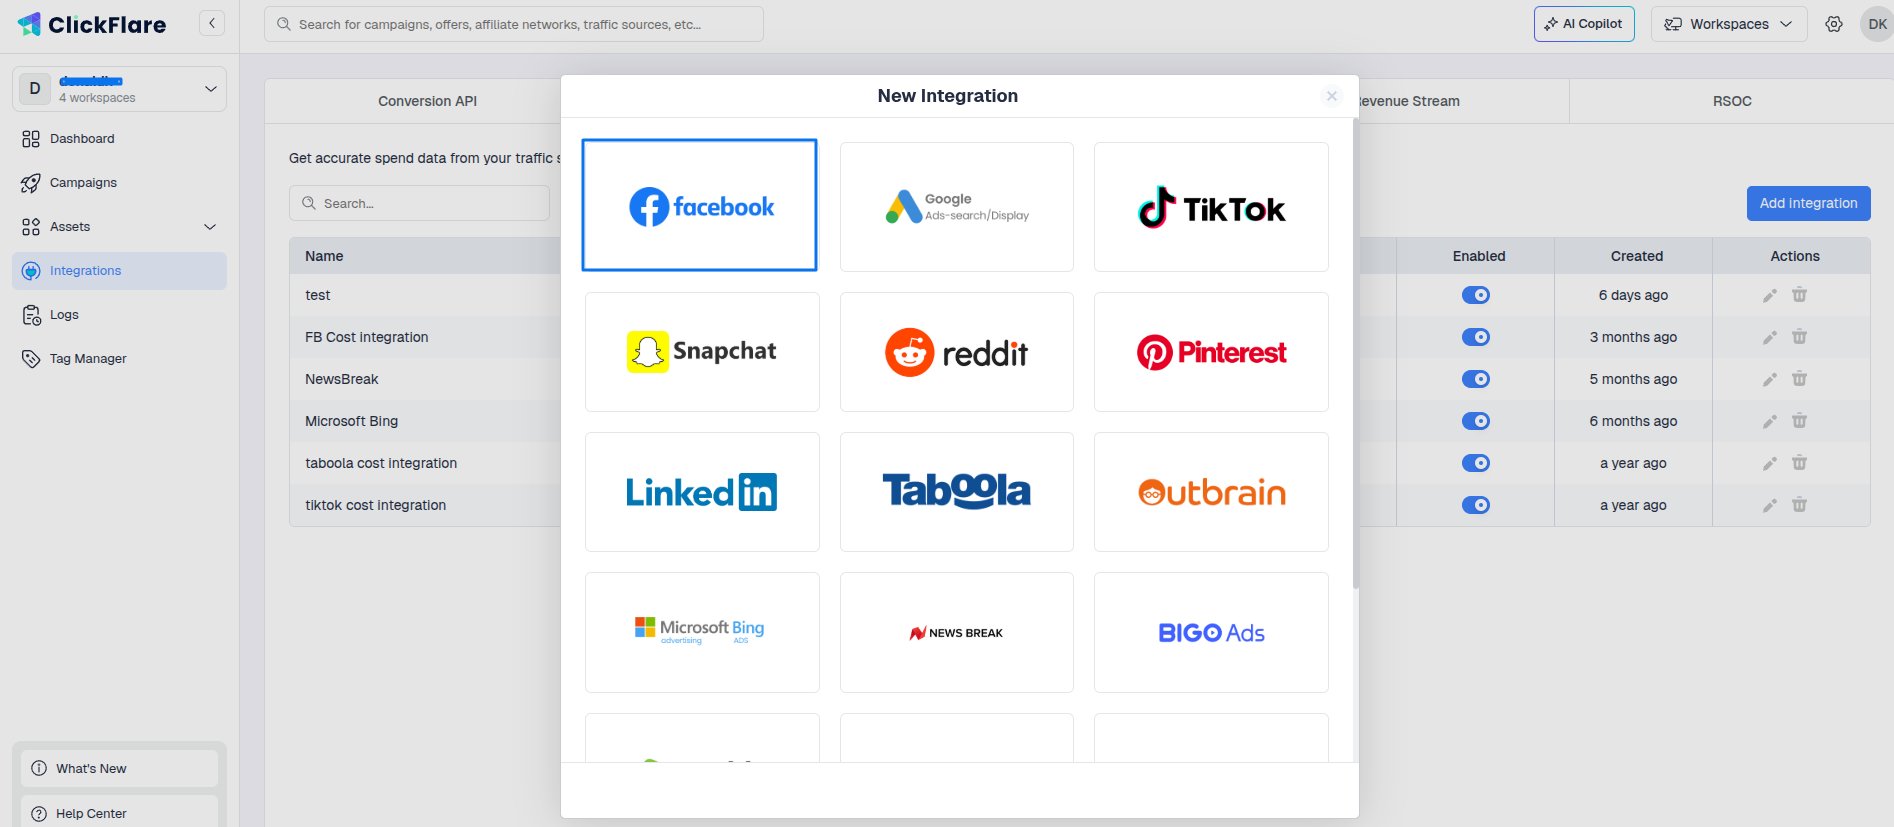This screenshot has width=1894, height=827.
Task: Delete the taboola cost integration row
Action: pyautogui.click(x=1799, y=463)
